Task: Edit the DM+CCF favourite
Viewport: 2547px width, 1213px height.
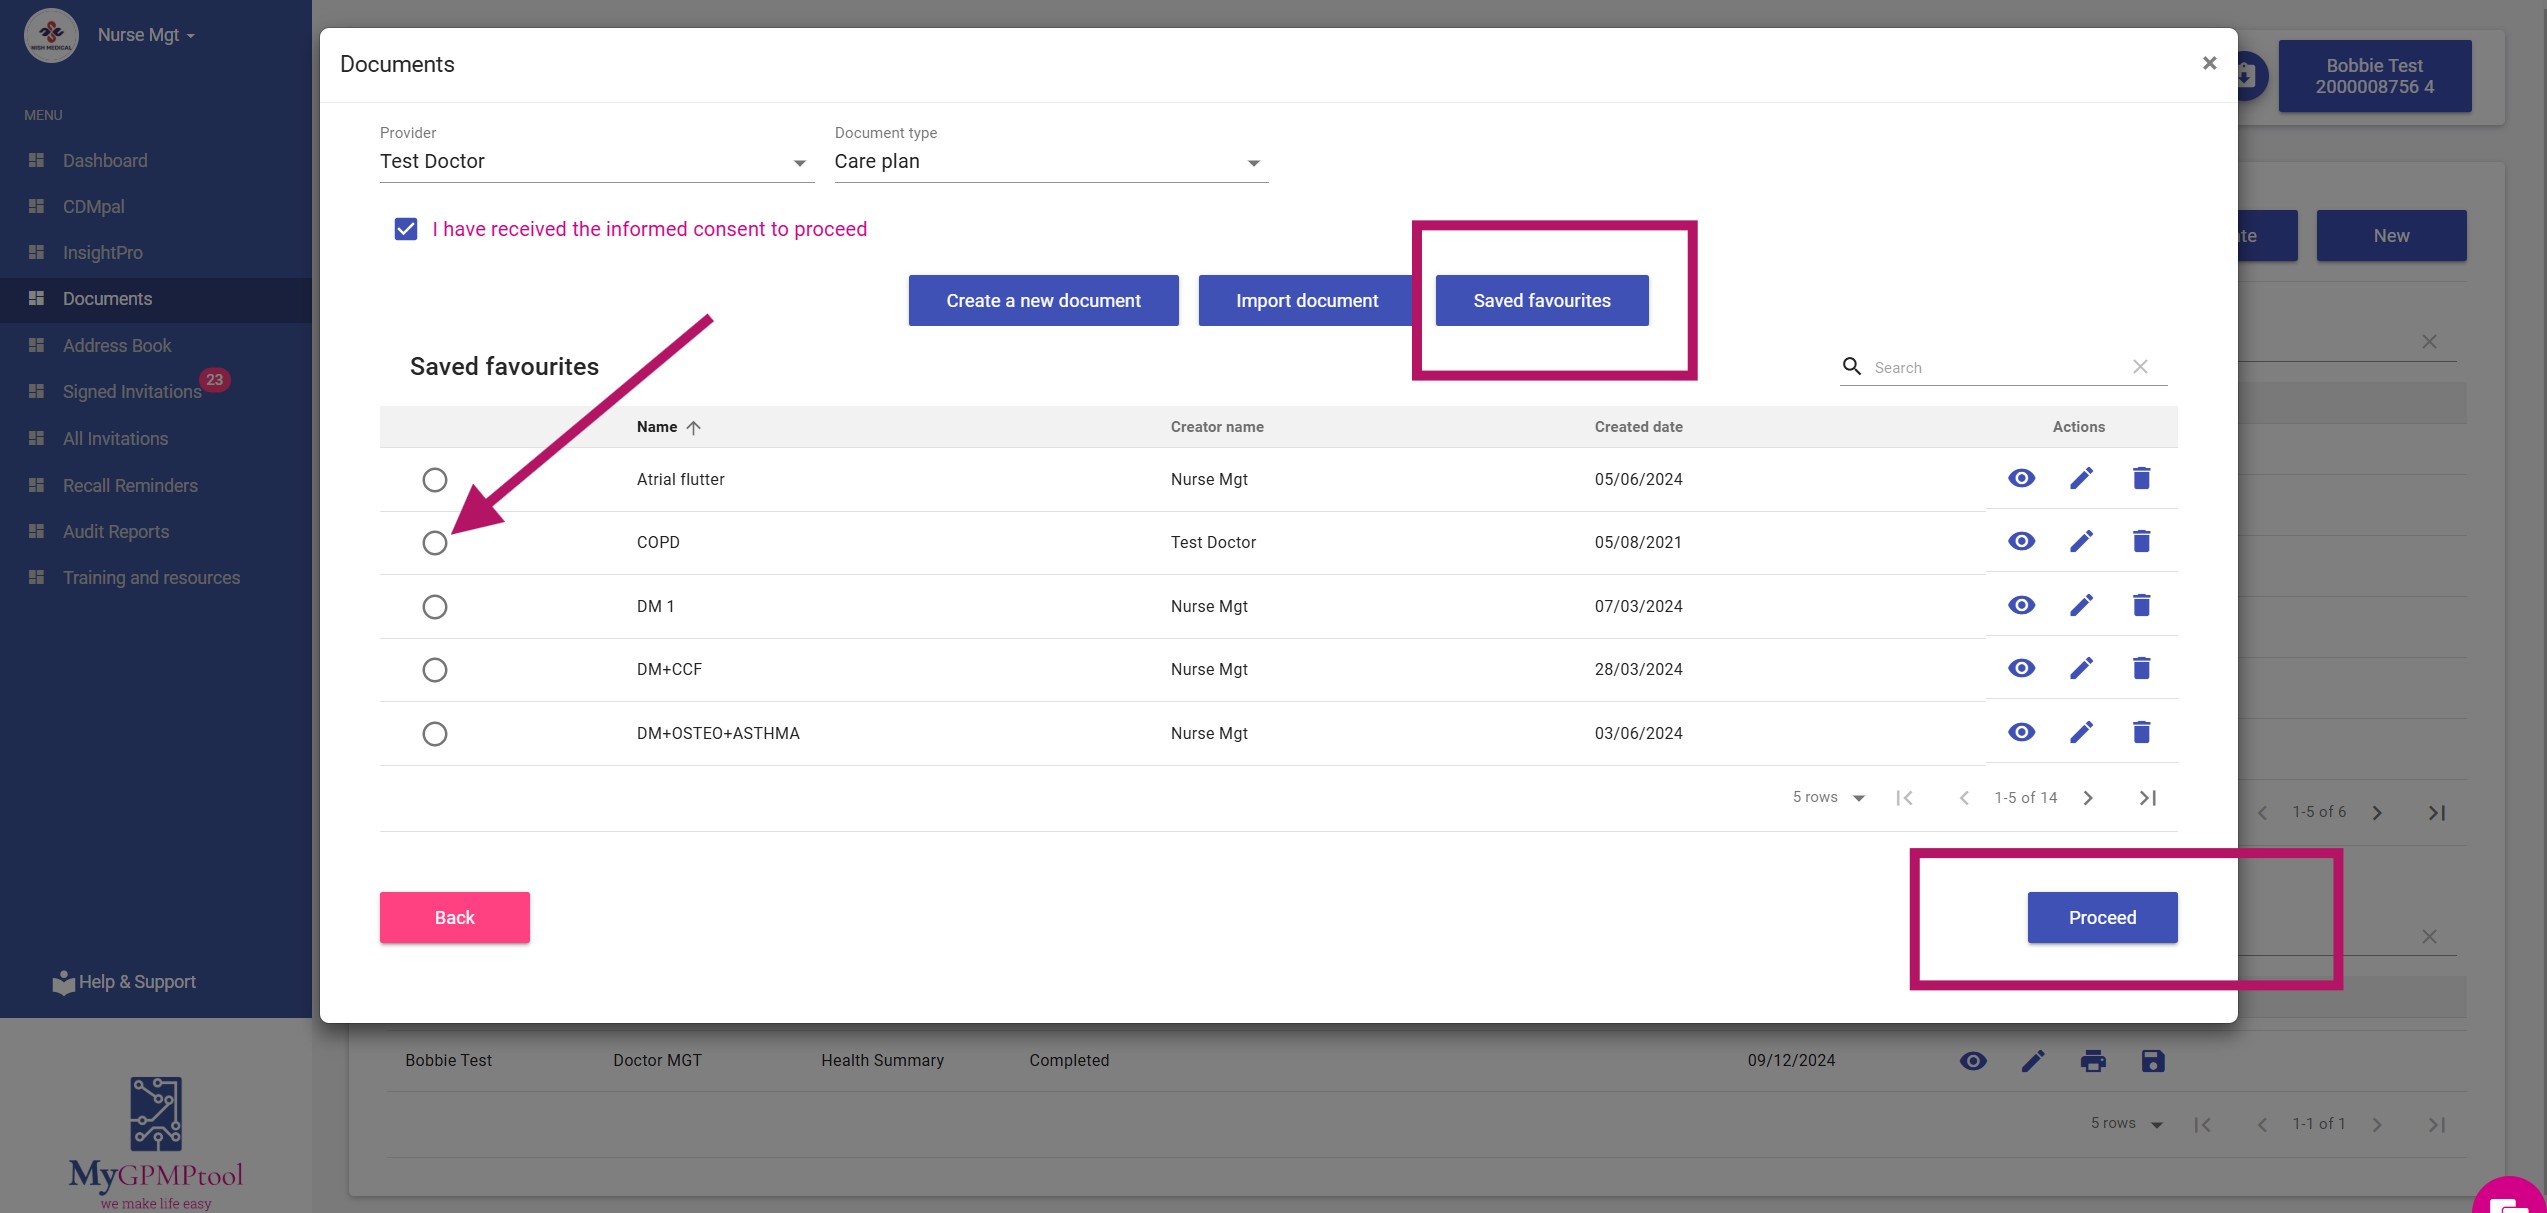Action: click(x=2081, y=668)
